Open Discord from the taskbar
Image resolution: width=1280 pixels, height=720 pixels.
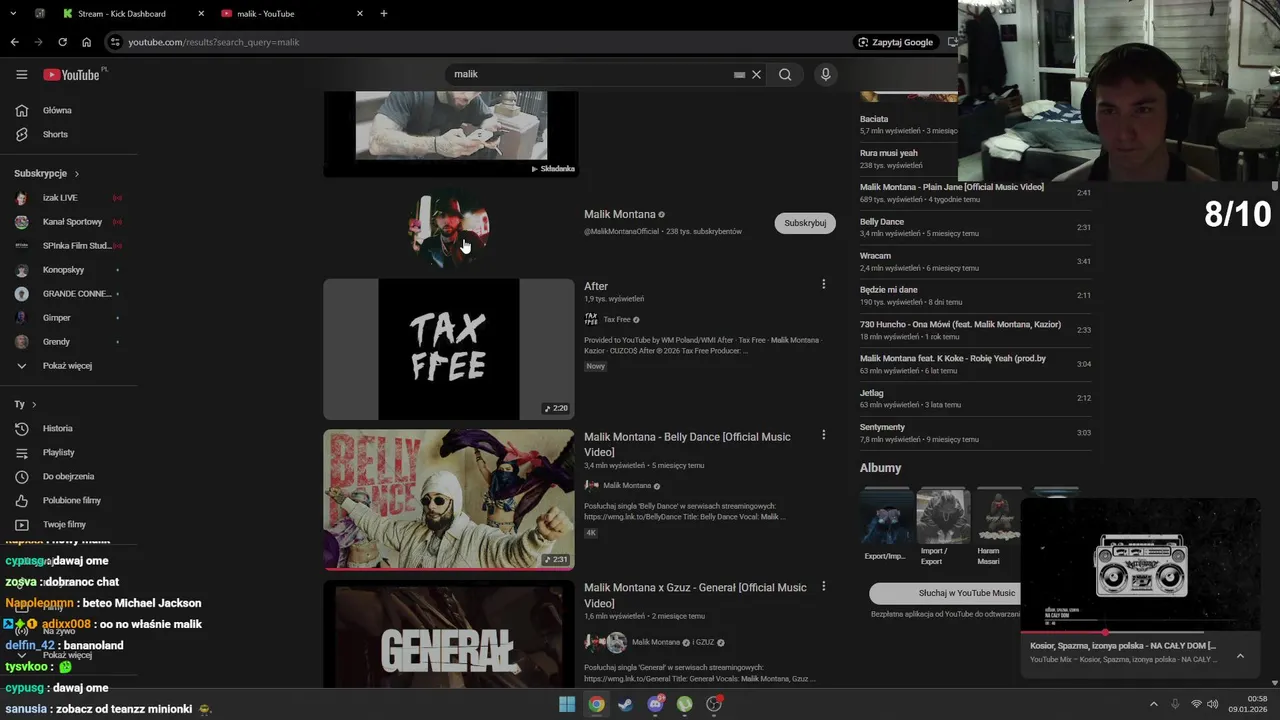point(656,704)
